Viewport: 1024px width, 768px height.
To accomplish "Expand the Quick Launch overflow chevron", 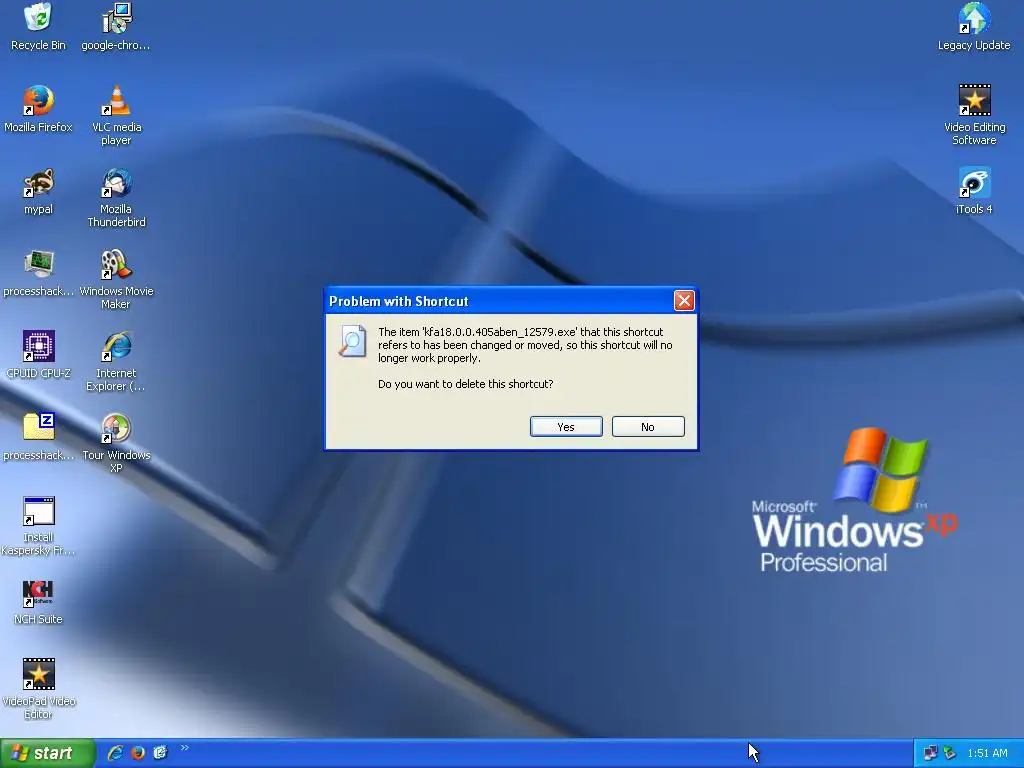I will point(184,748).
